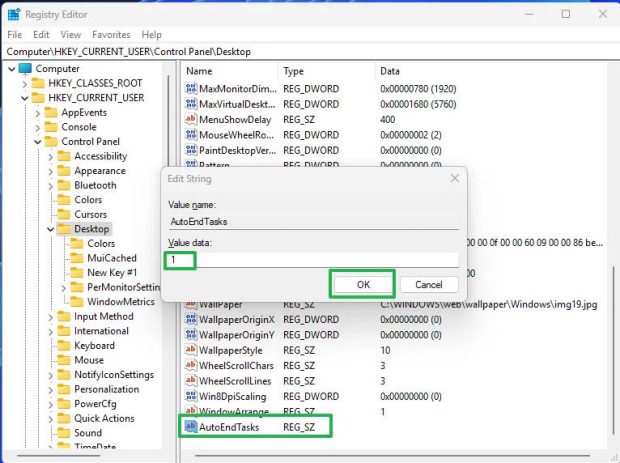Expand the International key
Viewport: 620px width, 463px height.
(x=51, y=332)
